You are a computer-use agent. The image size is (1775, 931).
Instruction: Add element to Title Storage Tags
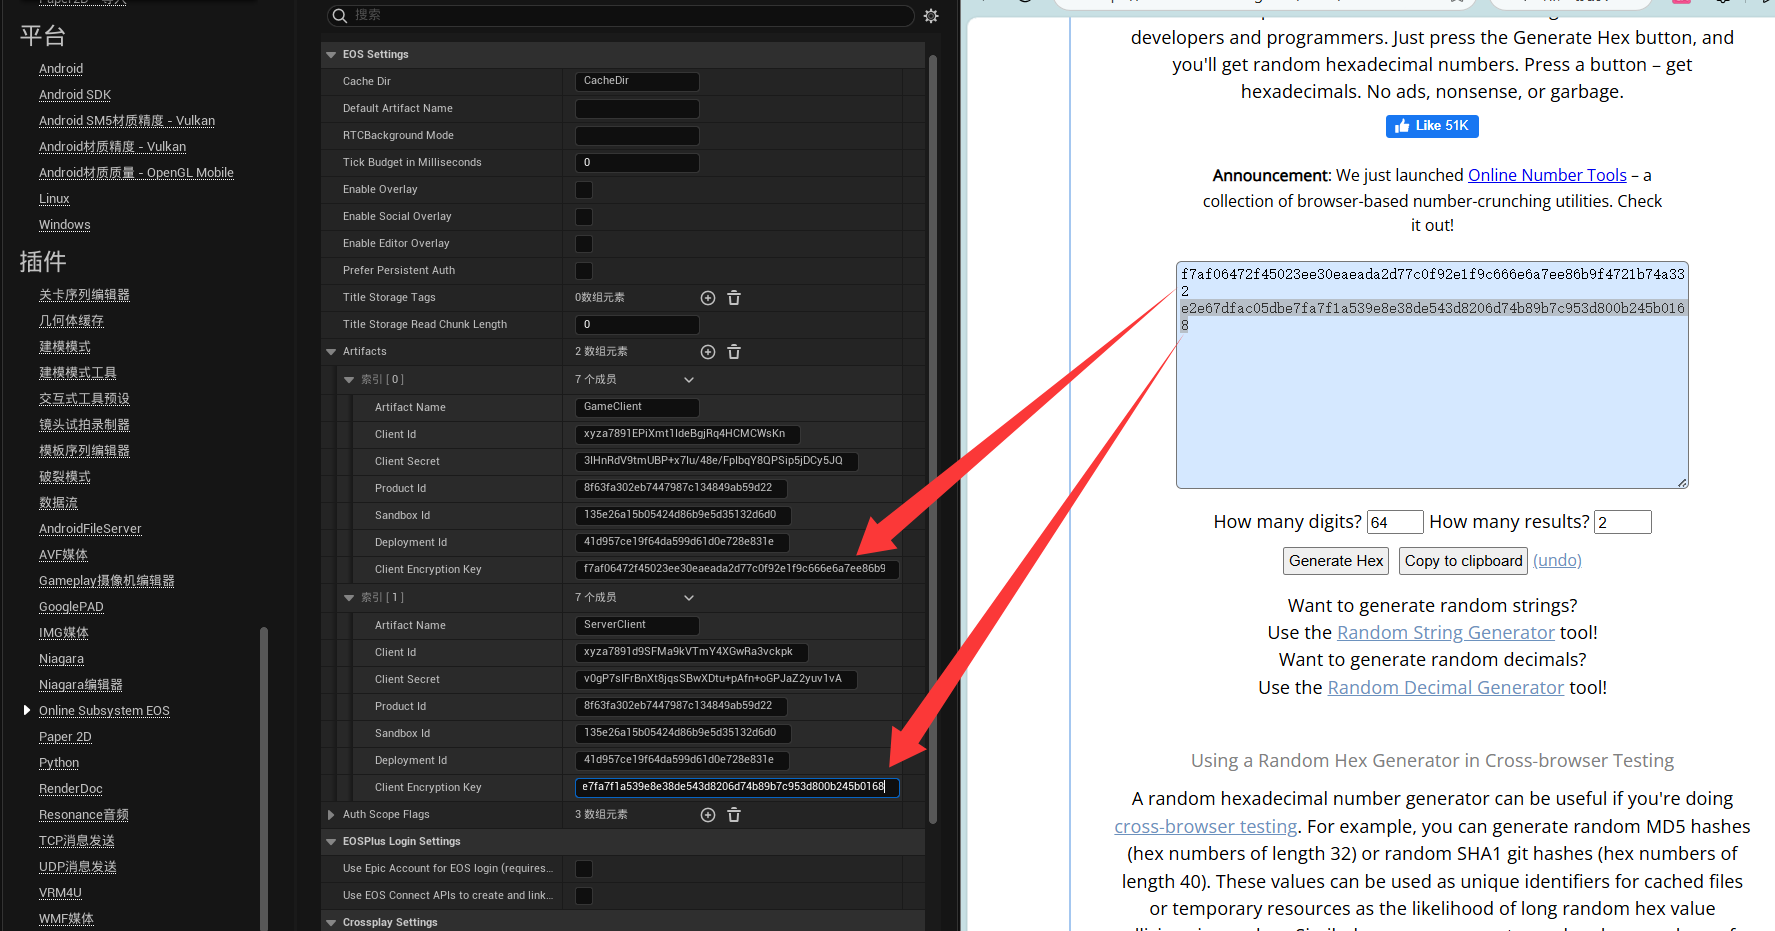708,298
